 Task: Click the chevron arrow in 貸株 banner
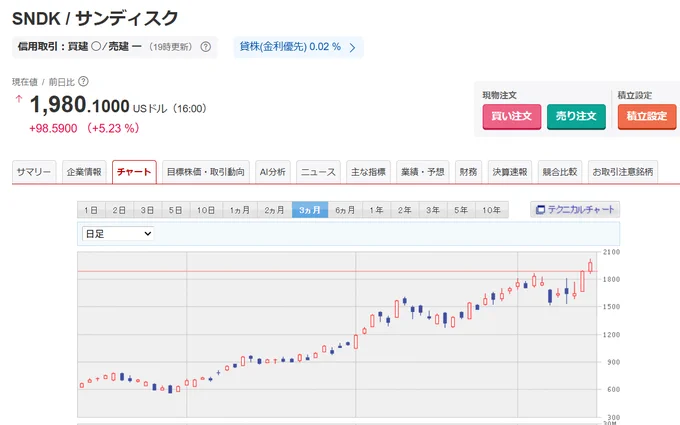pos(352,47)
